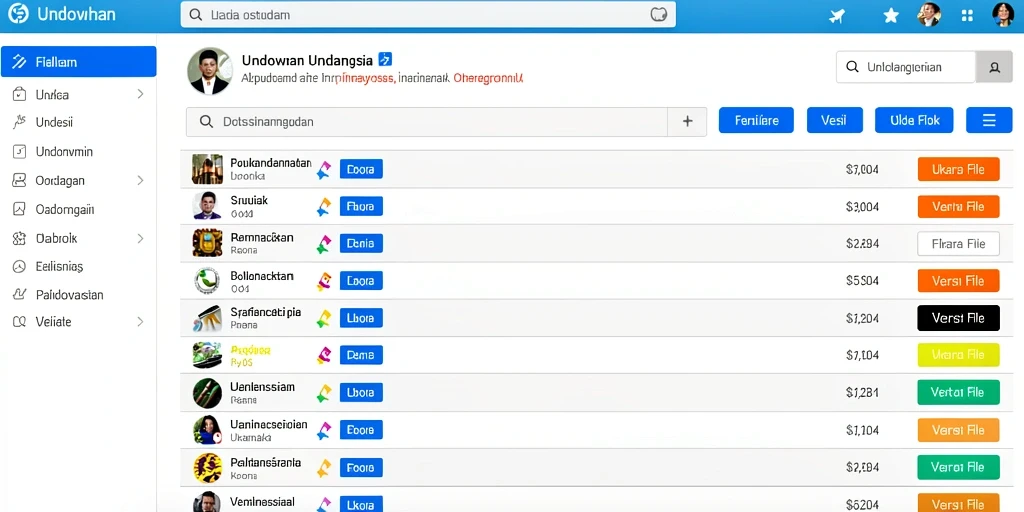1024x512 pixels.
Task: Click the $1,281 amount in Uanlenssiam row
Action: click(862, 392)
